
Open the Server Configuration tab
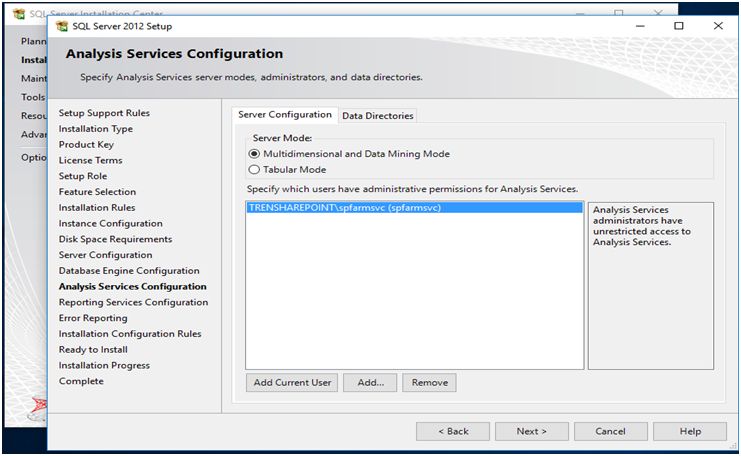coord(285,115)
